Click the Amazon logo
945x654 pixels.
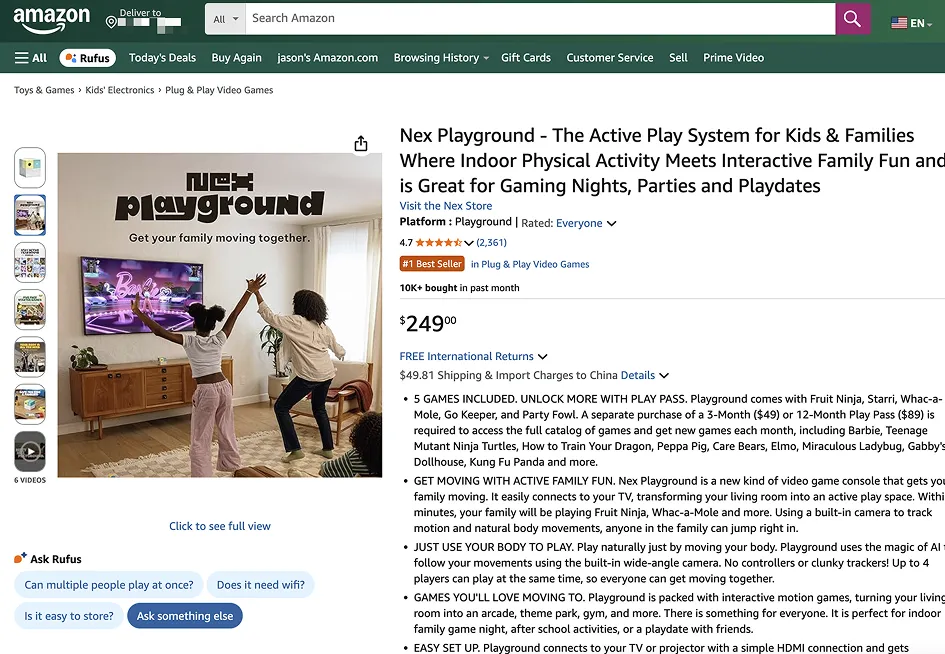coord(51,19)
